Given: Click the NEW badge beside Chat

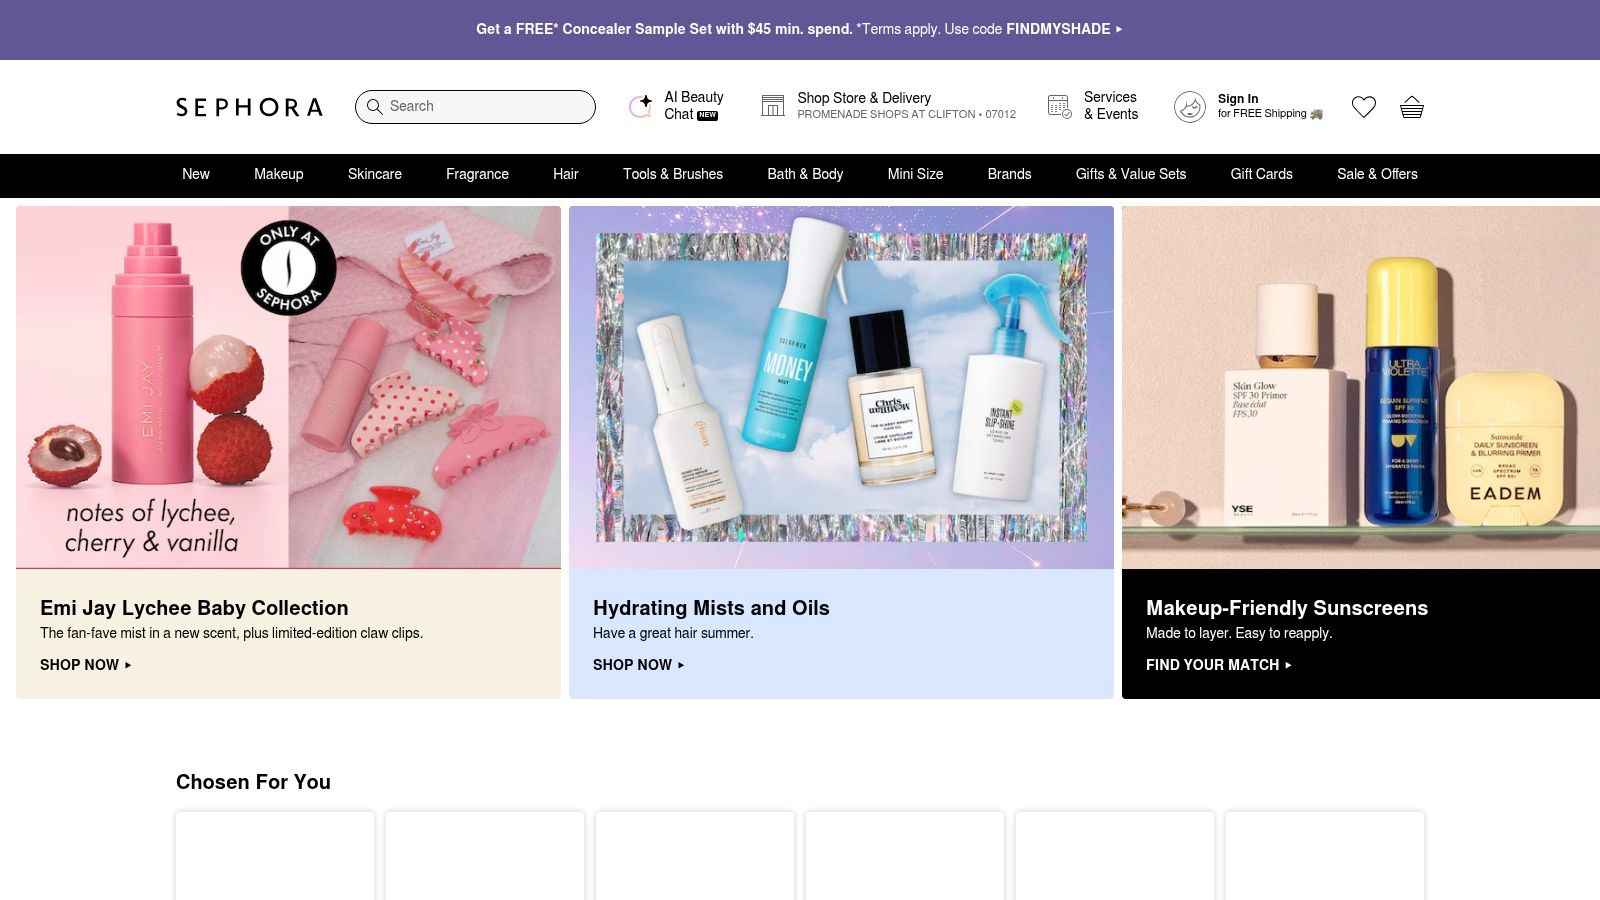Looking at the screenshot, I should click(x=708, y=116).
